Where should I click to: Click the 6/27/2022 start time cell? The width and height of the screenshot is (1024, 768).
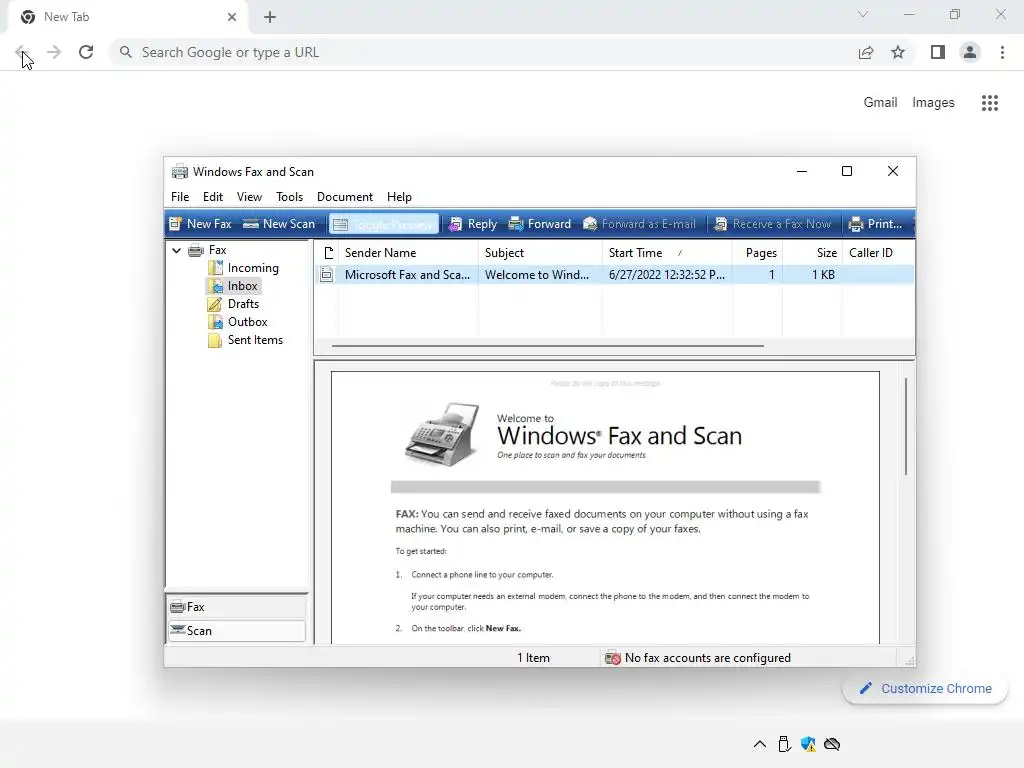[x=667, y=275]
